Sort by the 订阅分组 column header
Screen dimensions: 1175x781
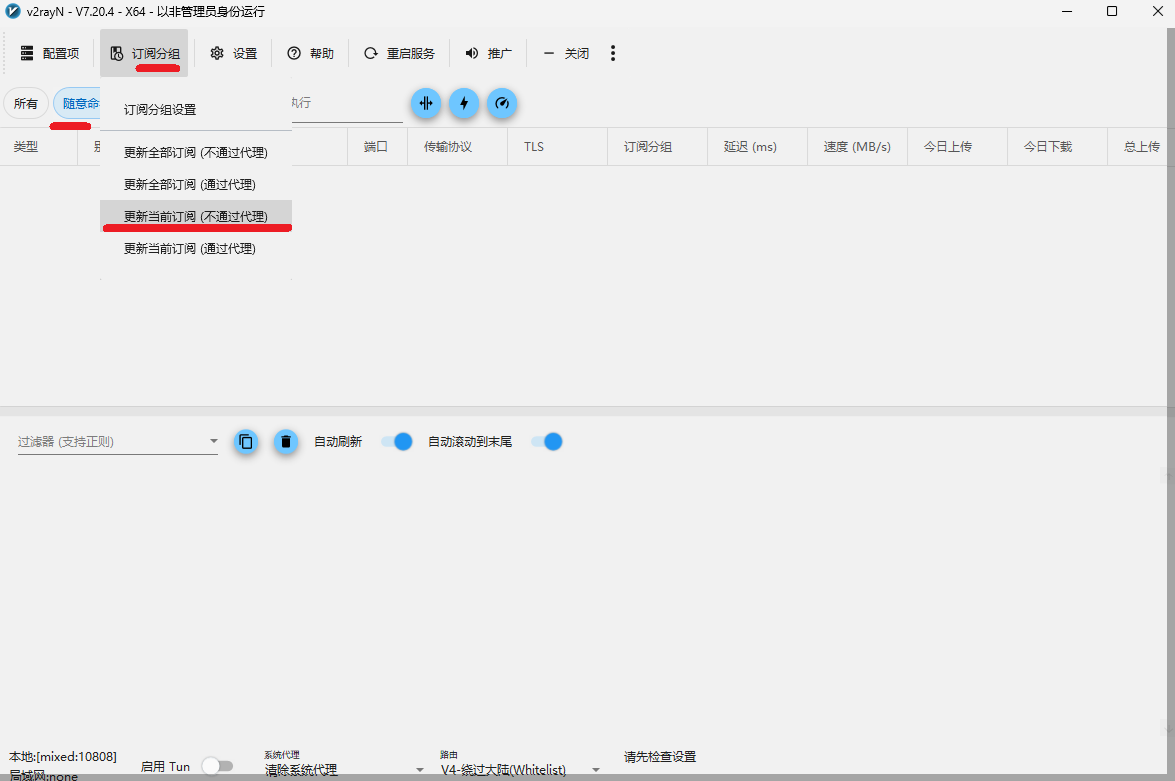(657, 147)
